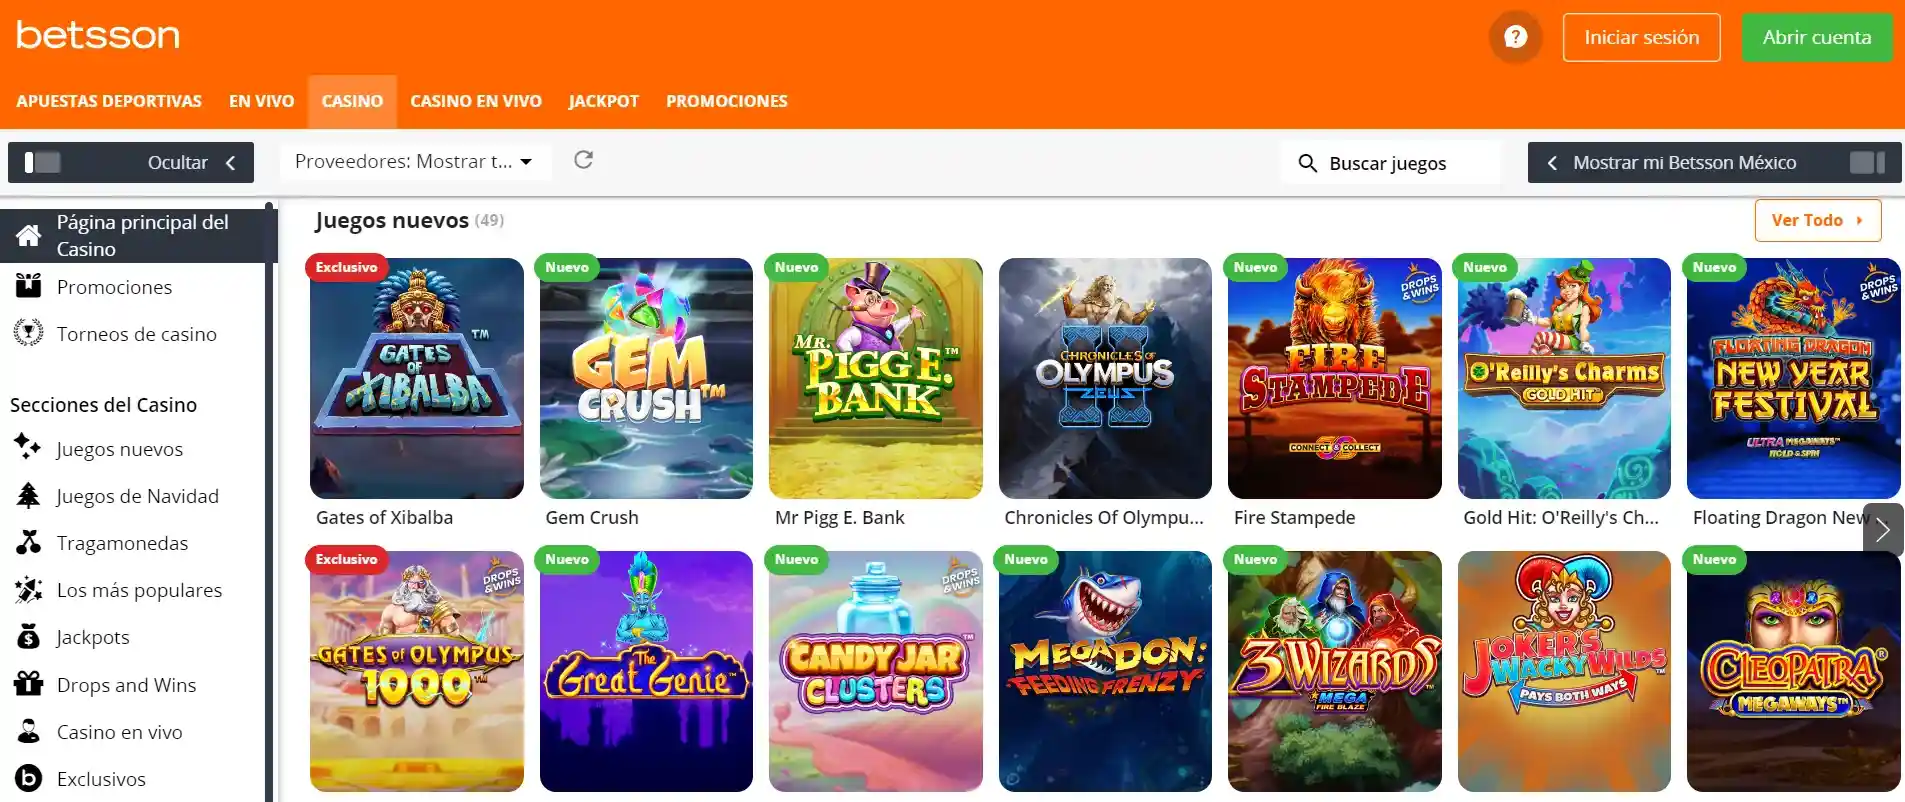Click the Juegos nuevos sparkle icon

[28, 447]
